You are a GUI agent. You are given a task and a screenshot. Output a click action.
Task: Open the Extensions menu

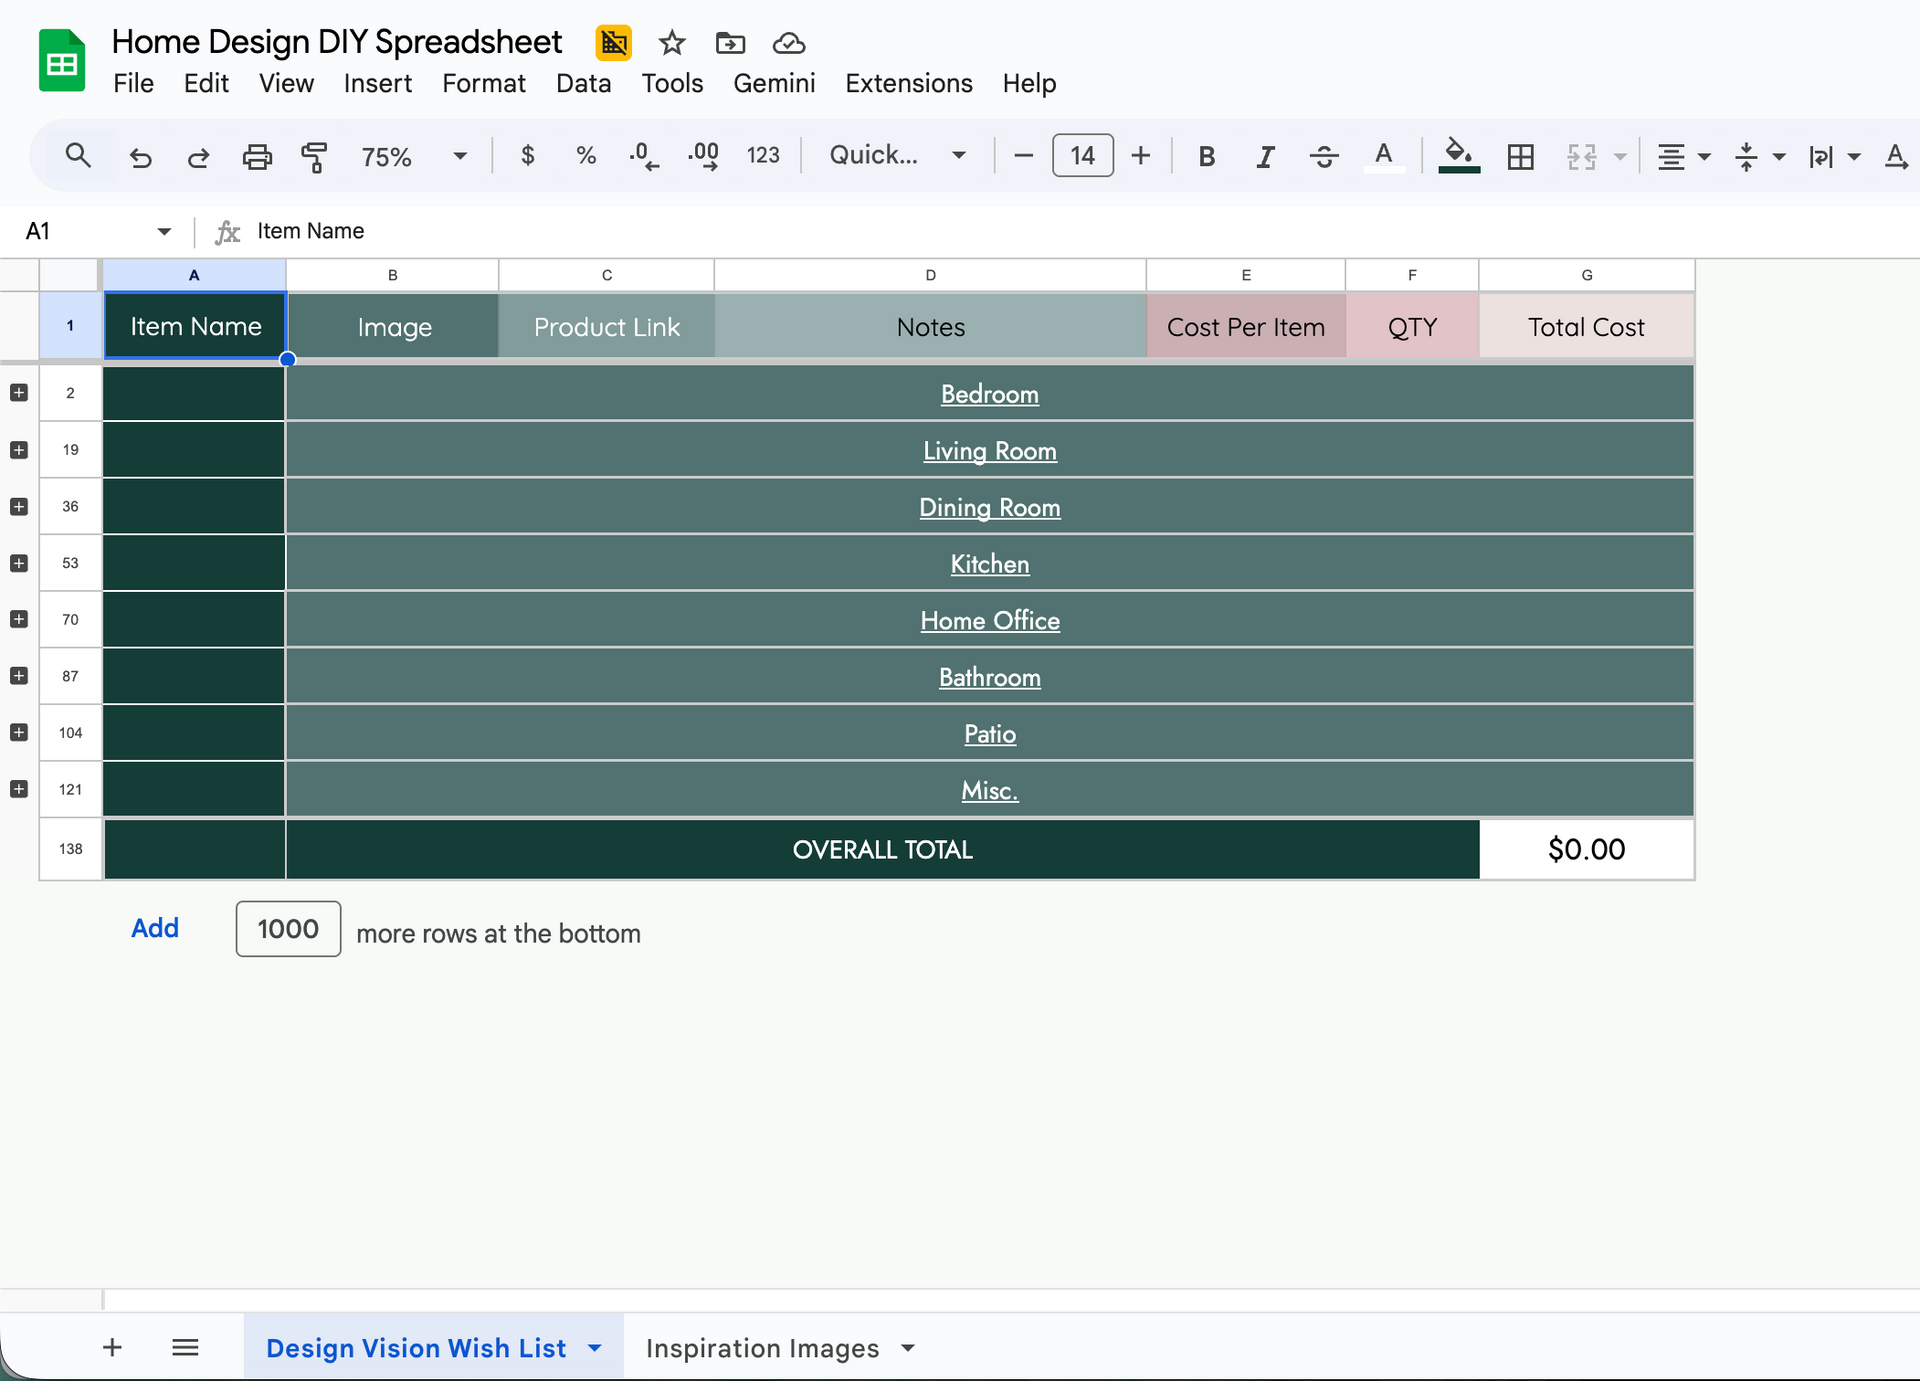908,83
